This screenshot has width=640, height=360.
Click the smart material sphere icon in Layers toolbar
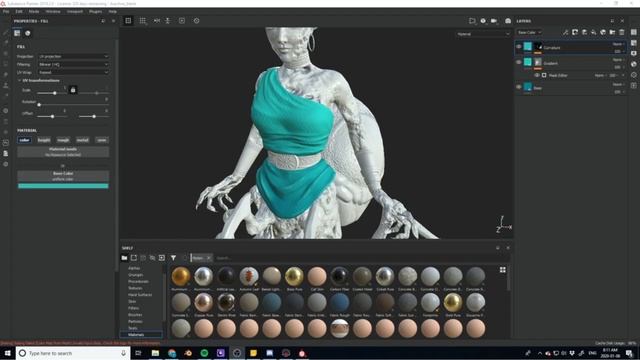click(603, 32)
